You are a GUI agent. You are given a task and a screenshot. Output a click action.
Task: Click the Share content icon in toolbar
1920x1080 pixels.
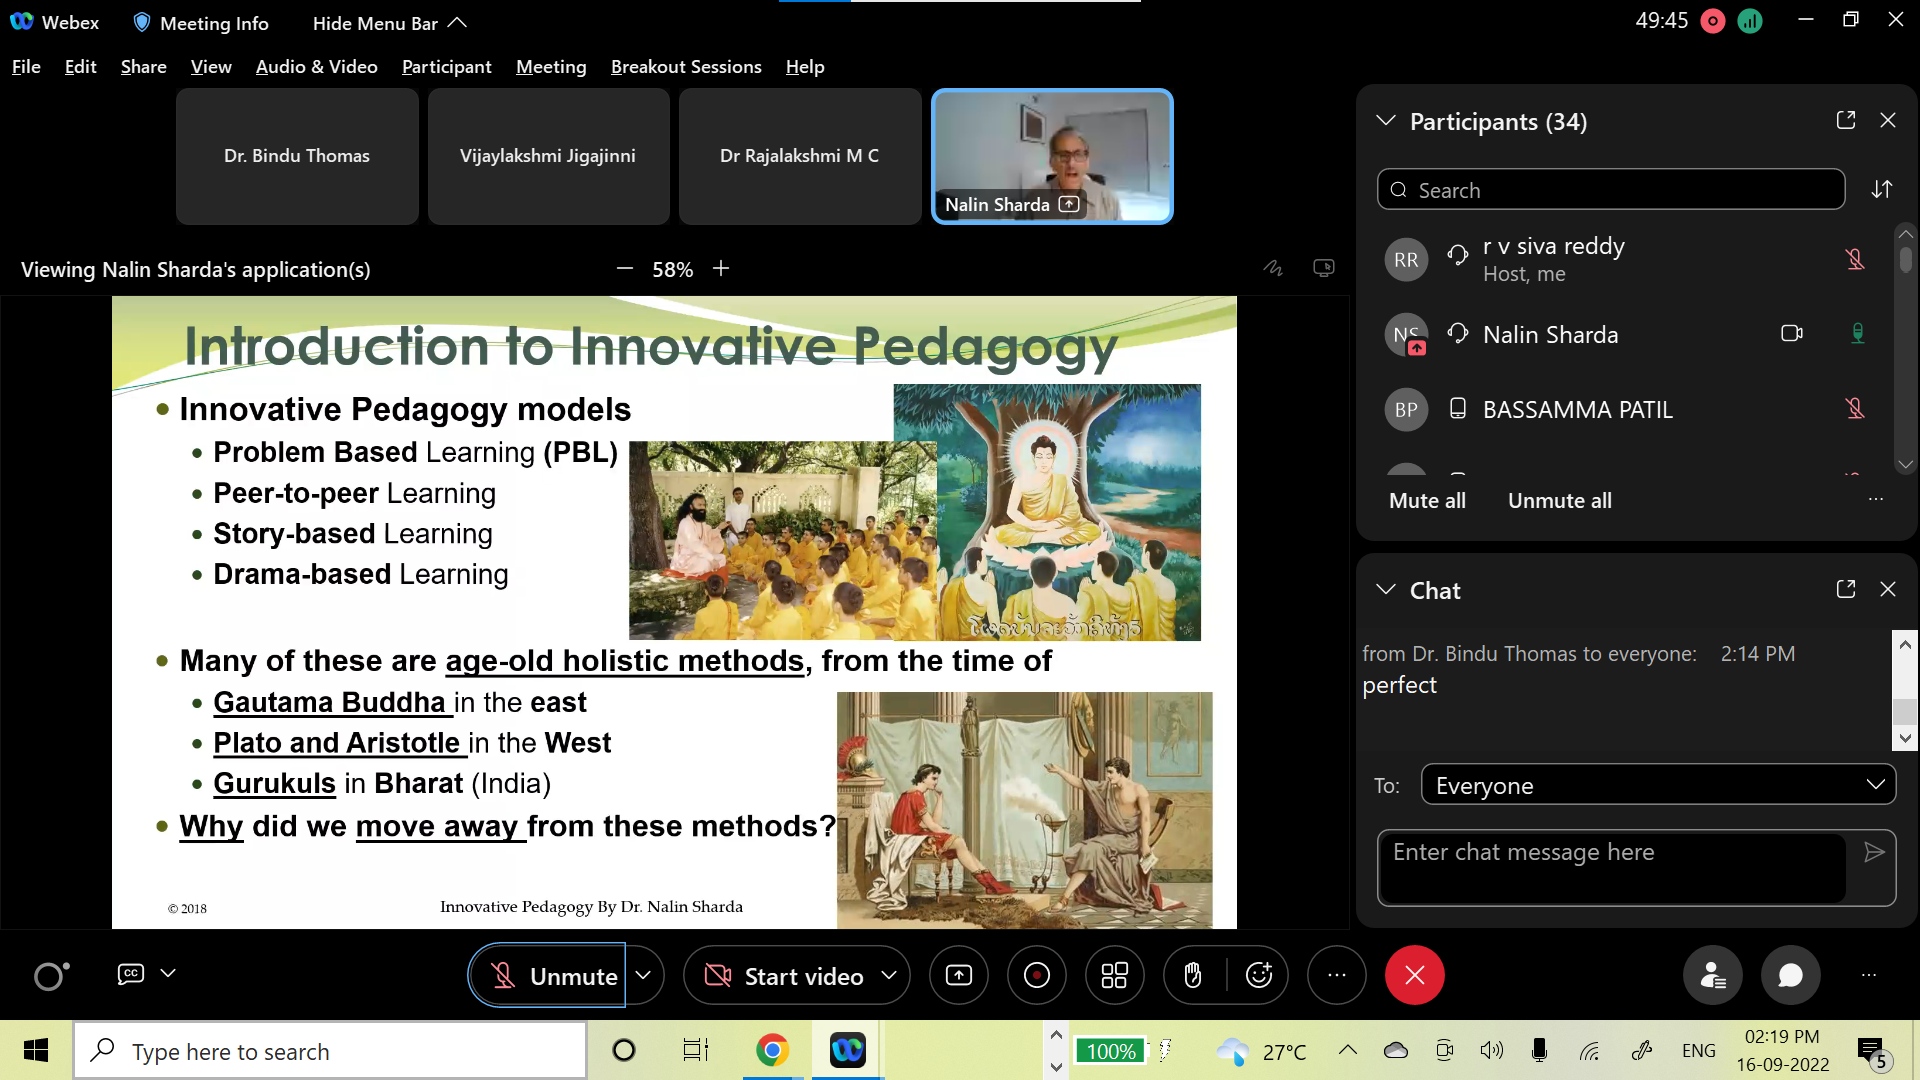click(x=958, y=975)
